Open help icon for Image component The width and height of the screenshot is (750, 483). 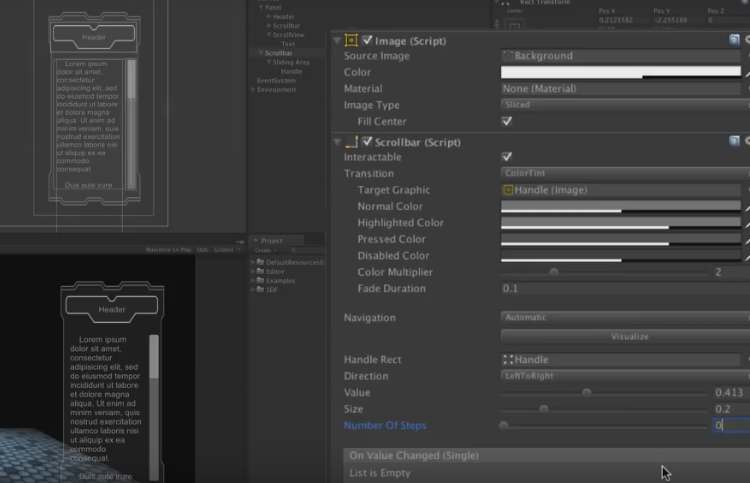734,40
